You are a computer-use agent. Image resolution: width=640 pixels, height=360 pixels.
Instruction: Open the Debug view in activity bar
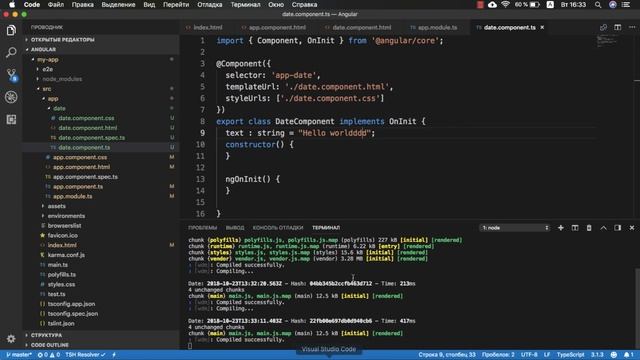[11, 97]
